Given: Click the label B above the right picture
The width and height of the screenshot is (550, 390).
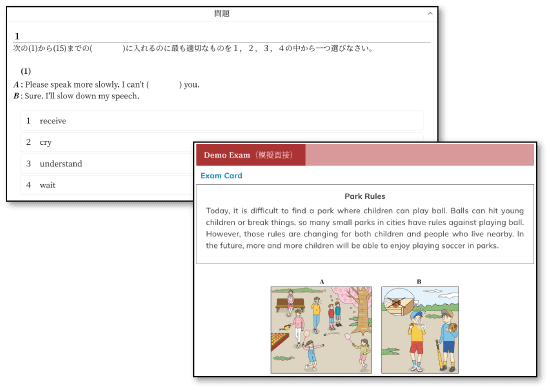Looking at the screenshot, I should click(x=419, y=282).
